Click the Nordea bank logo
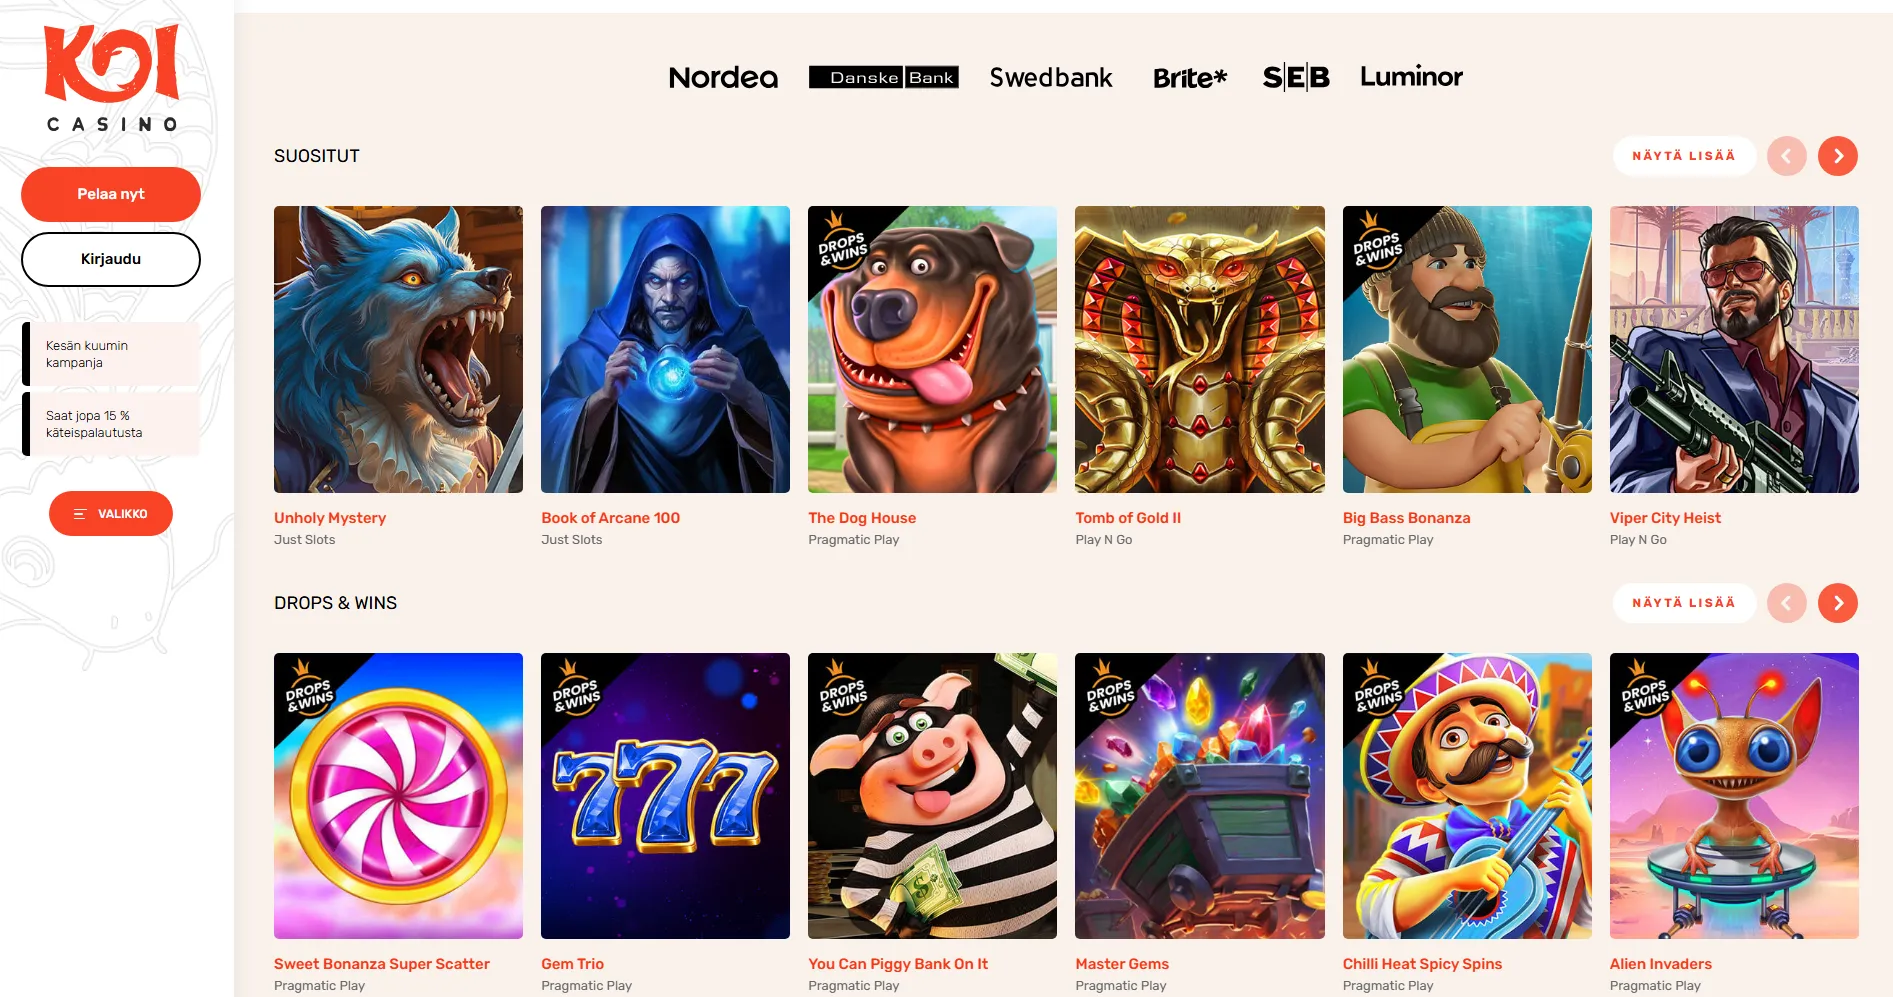Screen dimensions: 1893x997 tap(723, 77)
